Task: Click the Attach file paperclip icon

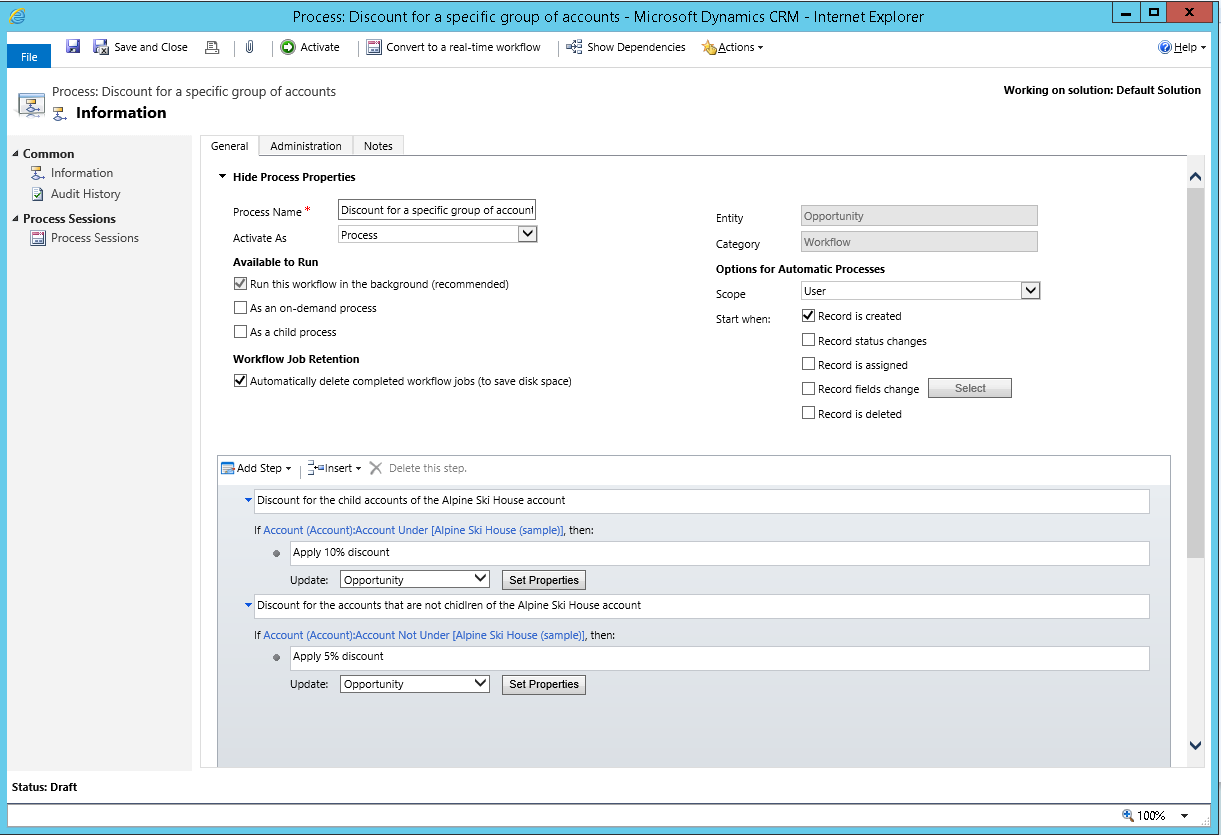Action: click(x=249, y=46)
